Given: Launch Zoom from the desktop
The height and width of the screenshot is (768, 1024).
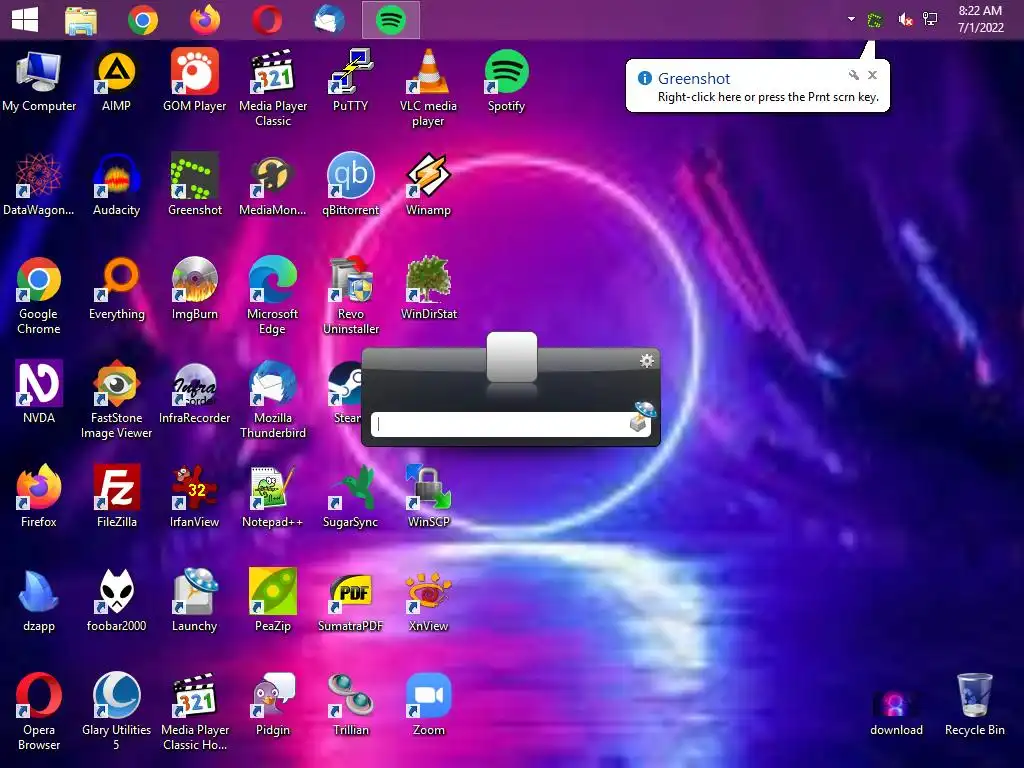Looking at the screenshot, I should tap(428, 704).
